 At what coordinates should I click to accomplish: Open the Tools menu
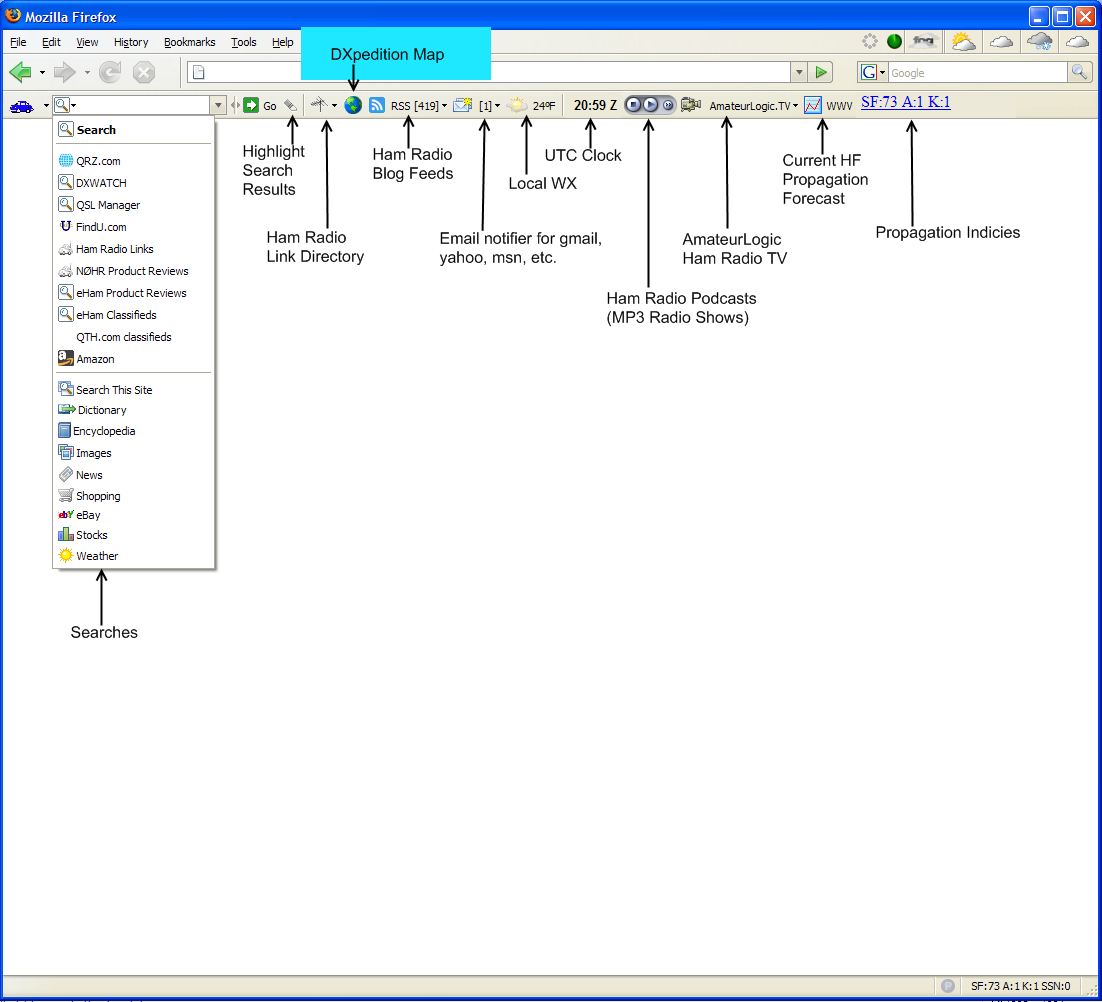(x=244, y=42)
